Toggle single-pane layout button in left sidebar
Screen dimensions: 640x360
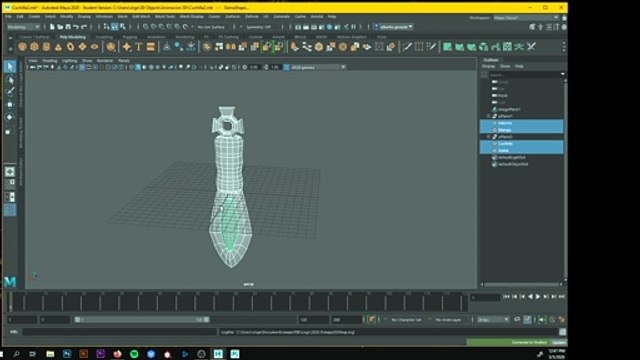click(x=10, y=171)
